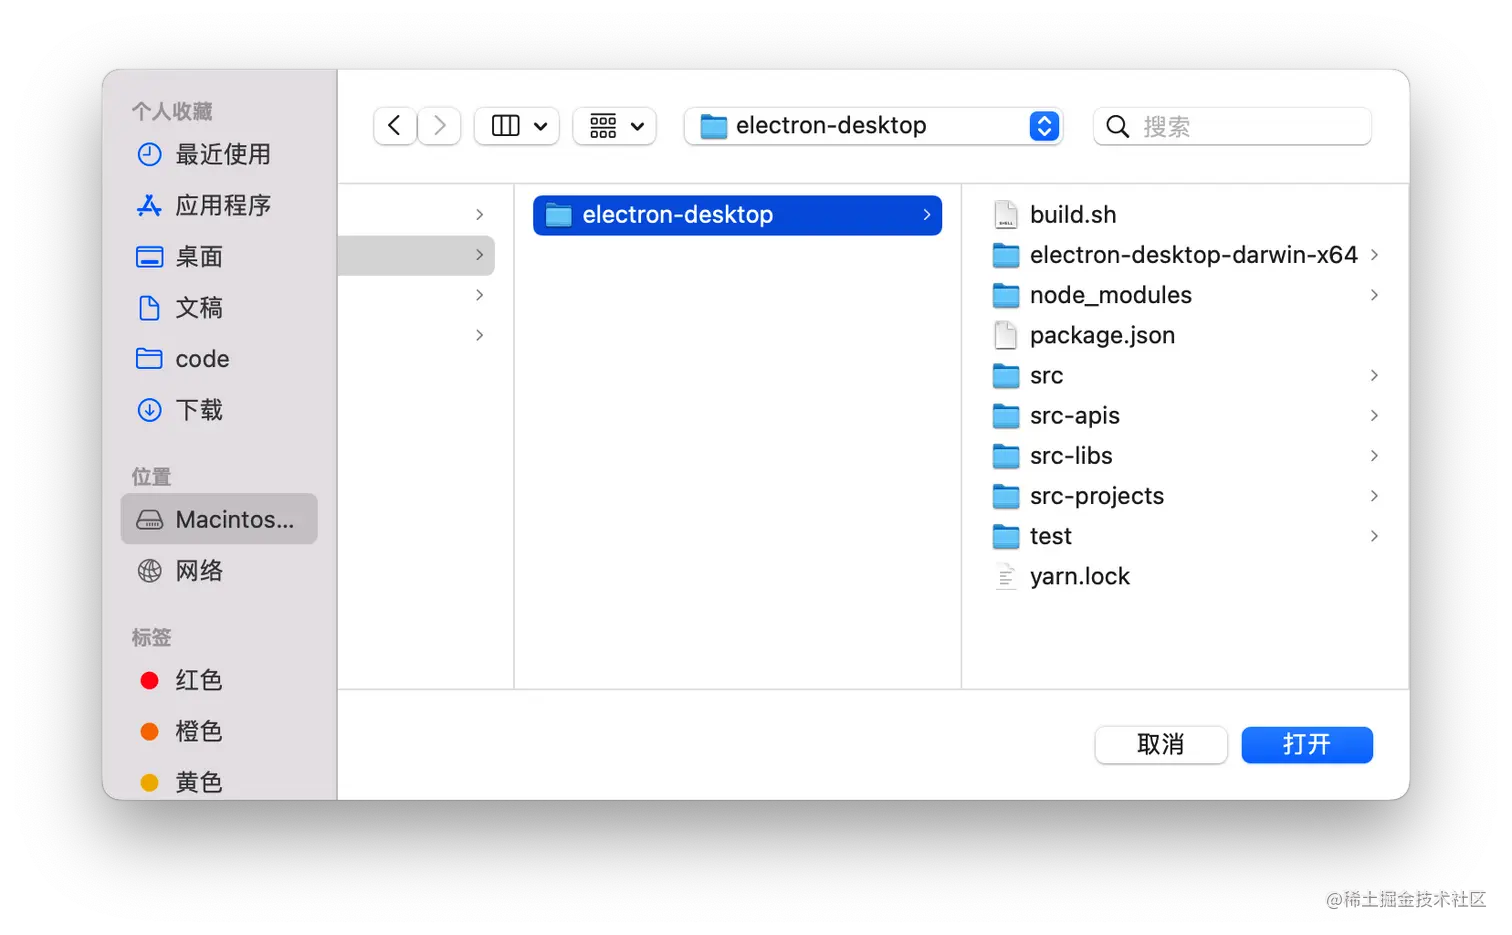Click the back navigation arrow
This screenshot has width=1512, height=935.
click(x=394, y=125)
